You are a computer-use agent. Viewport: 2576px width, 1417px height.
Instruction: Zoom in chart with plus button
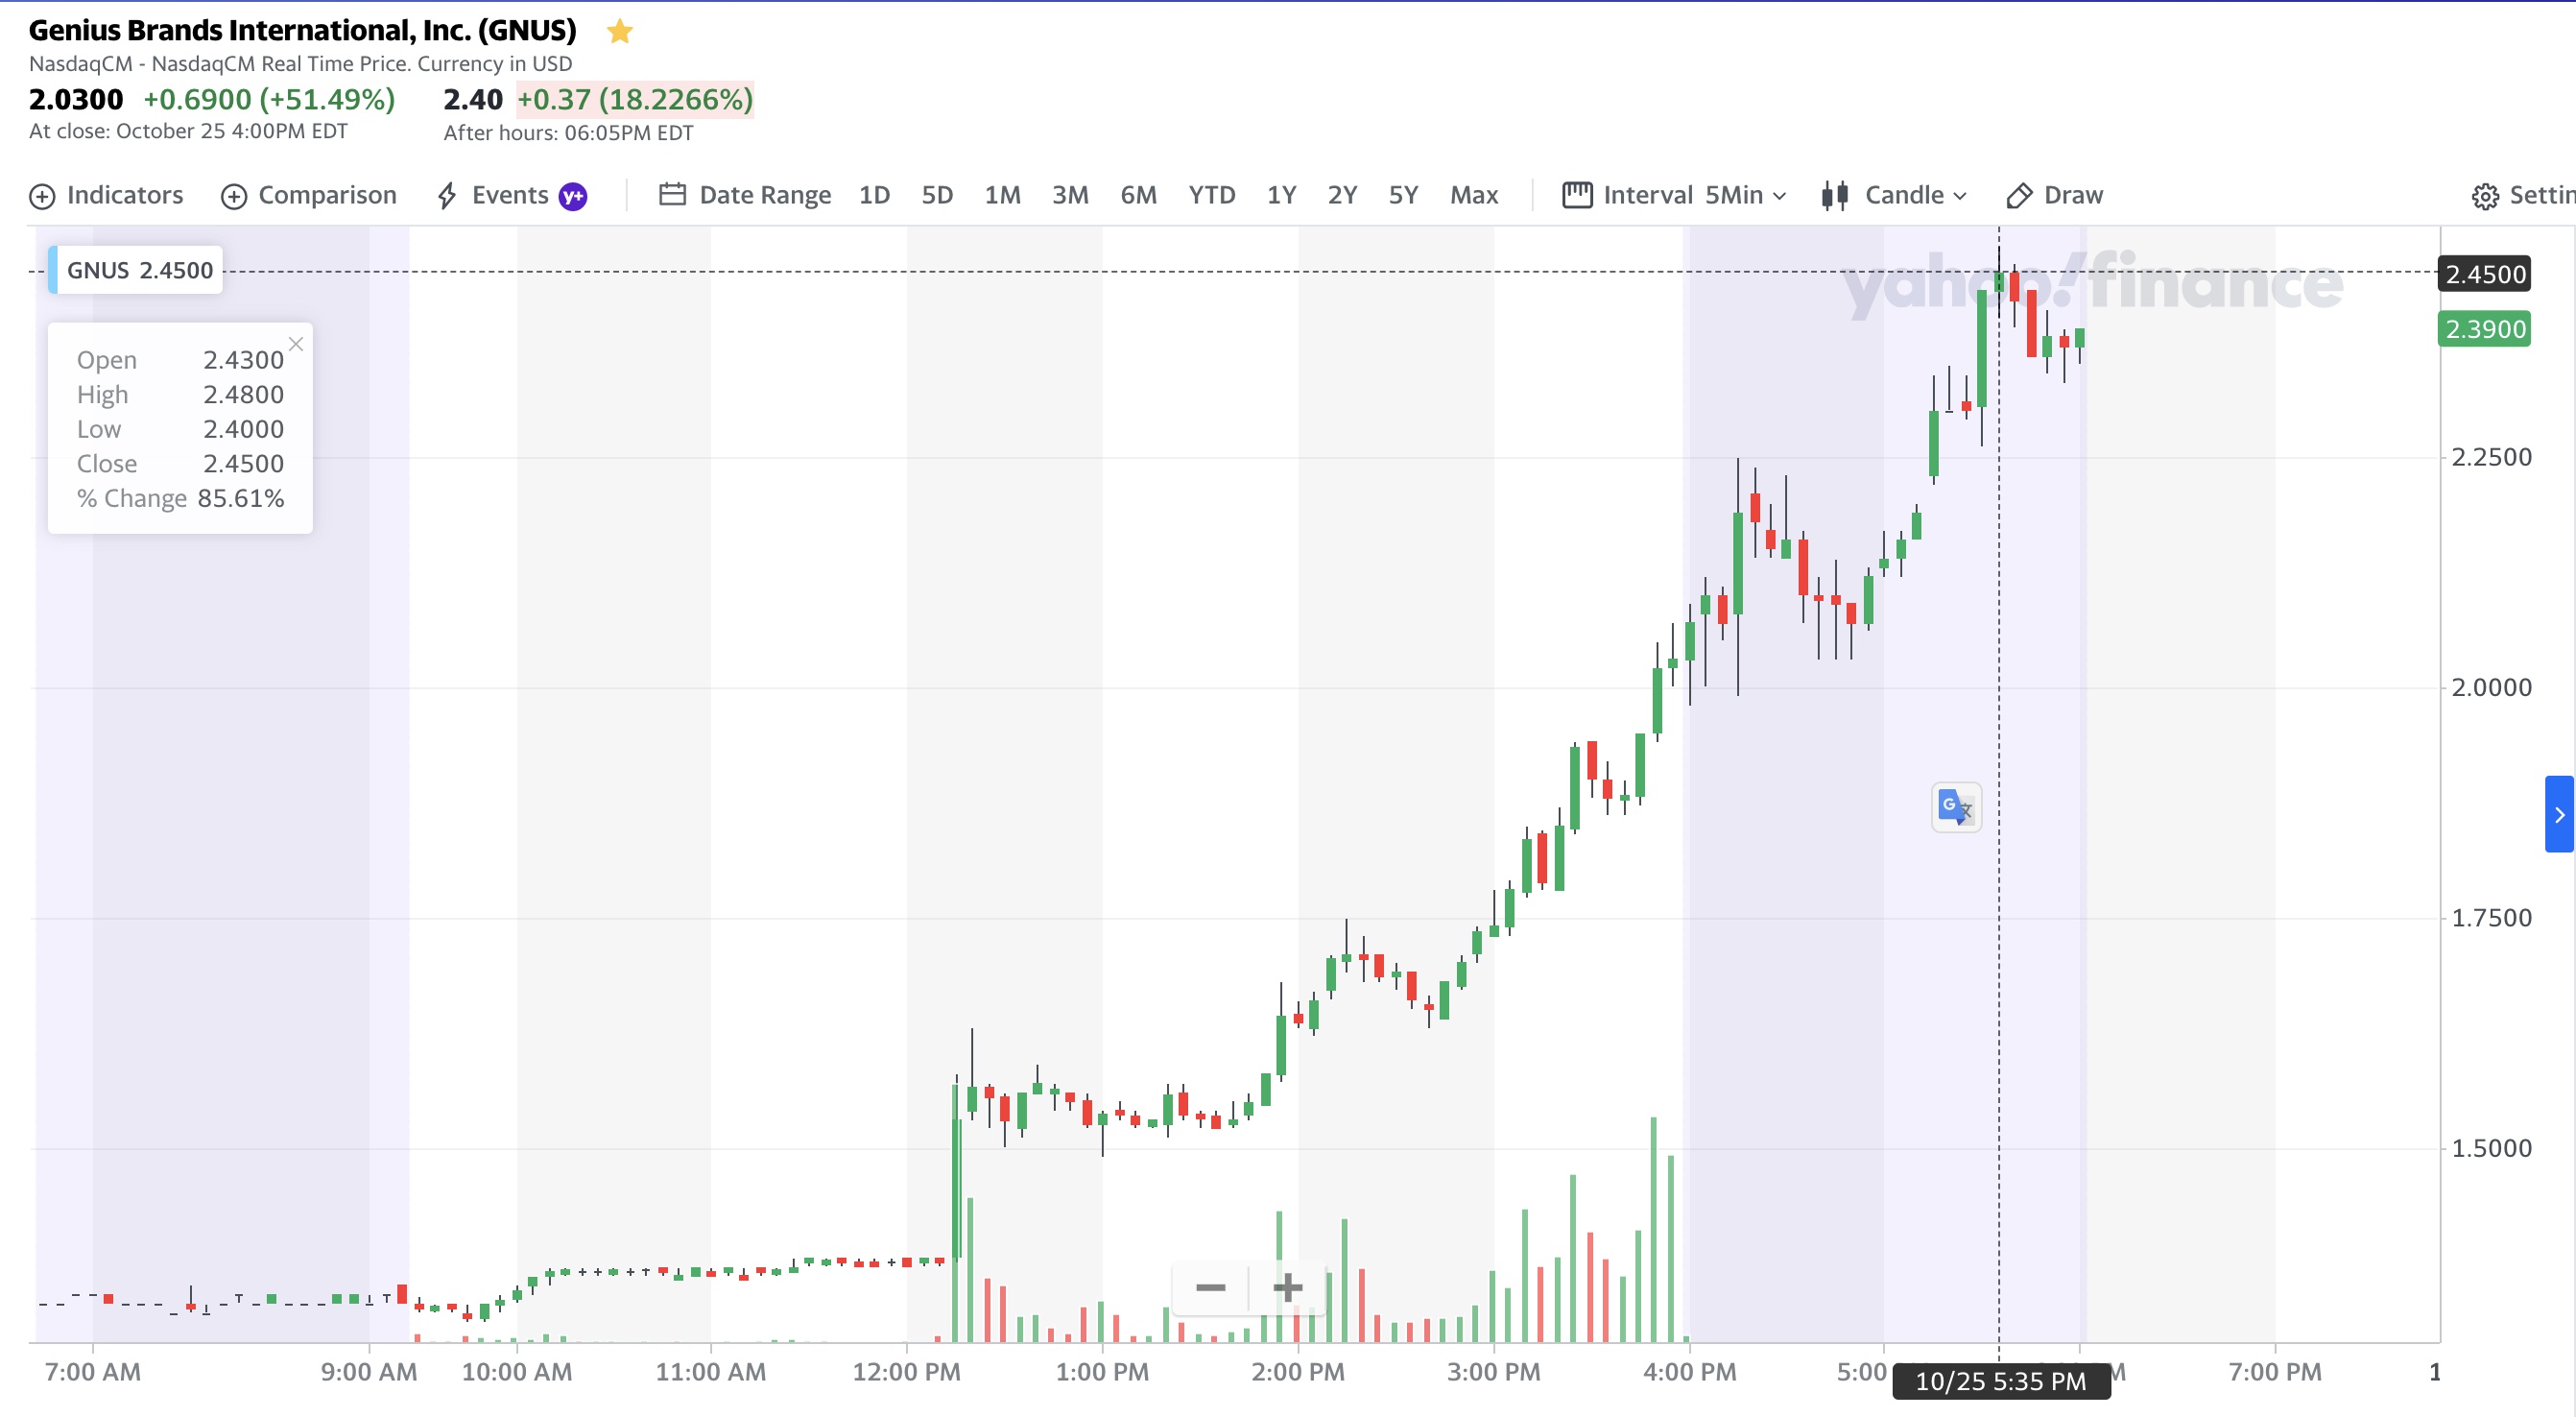pos(1287,1287)
